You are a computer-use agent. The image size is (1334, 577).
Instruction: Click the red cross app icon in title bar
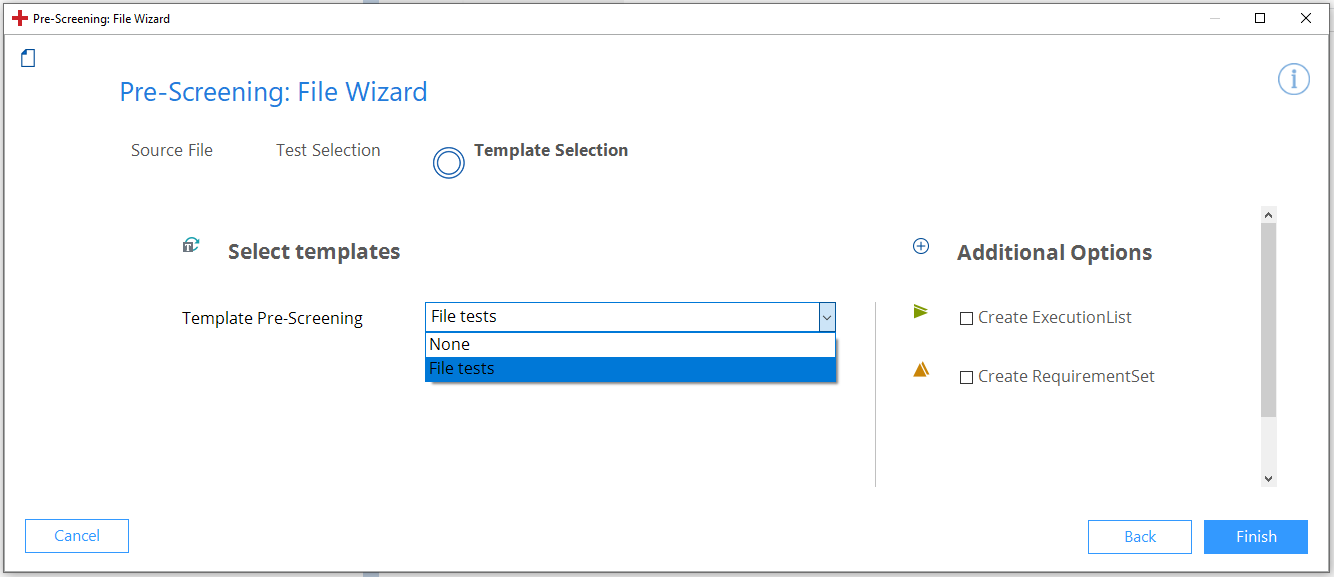pos(20,18)
